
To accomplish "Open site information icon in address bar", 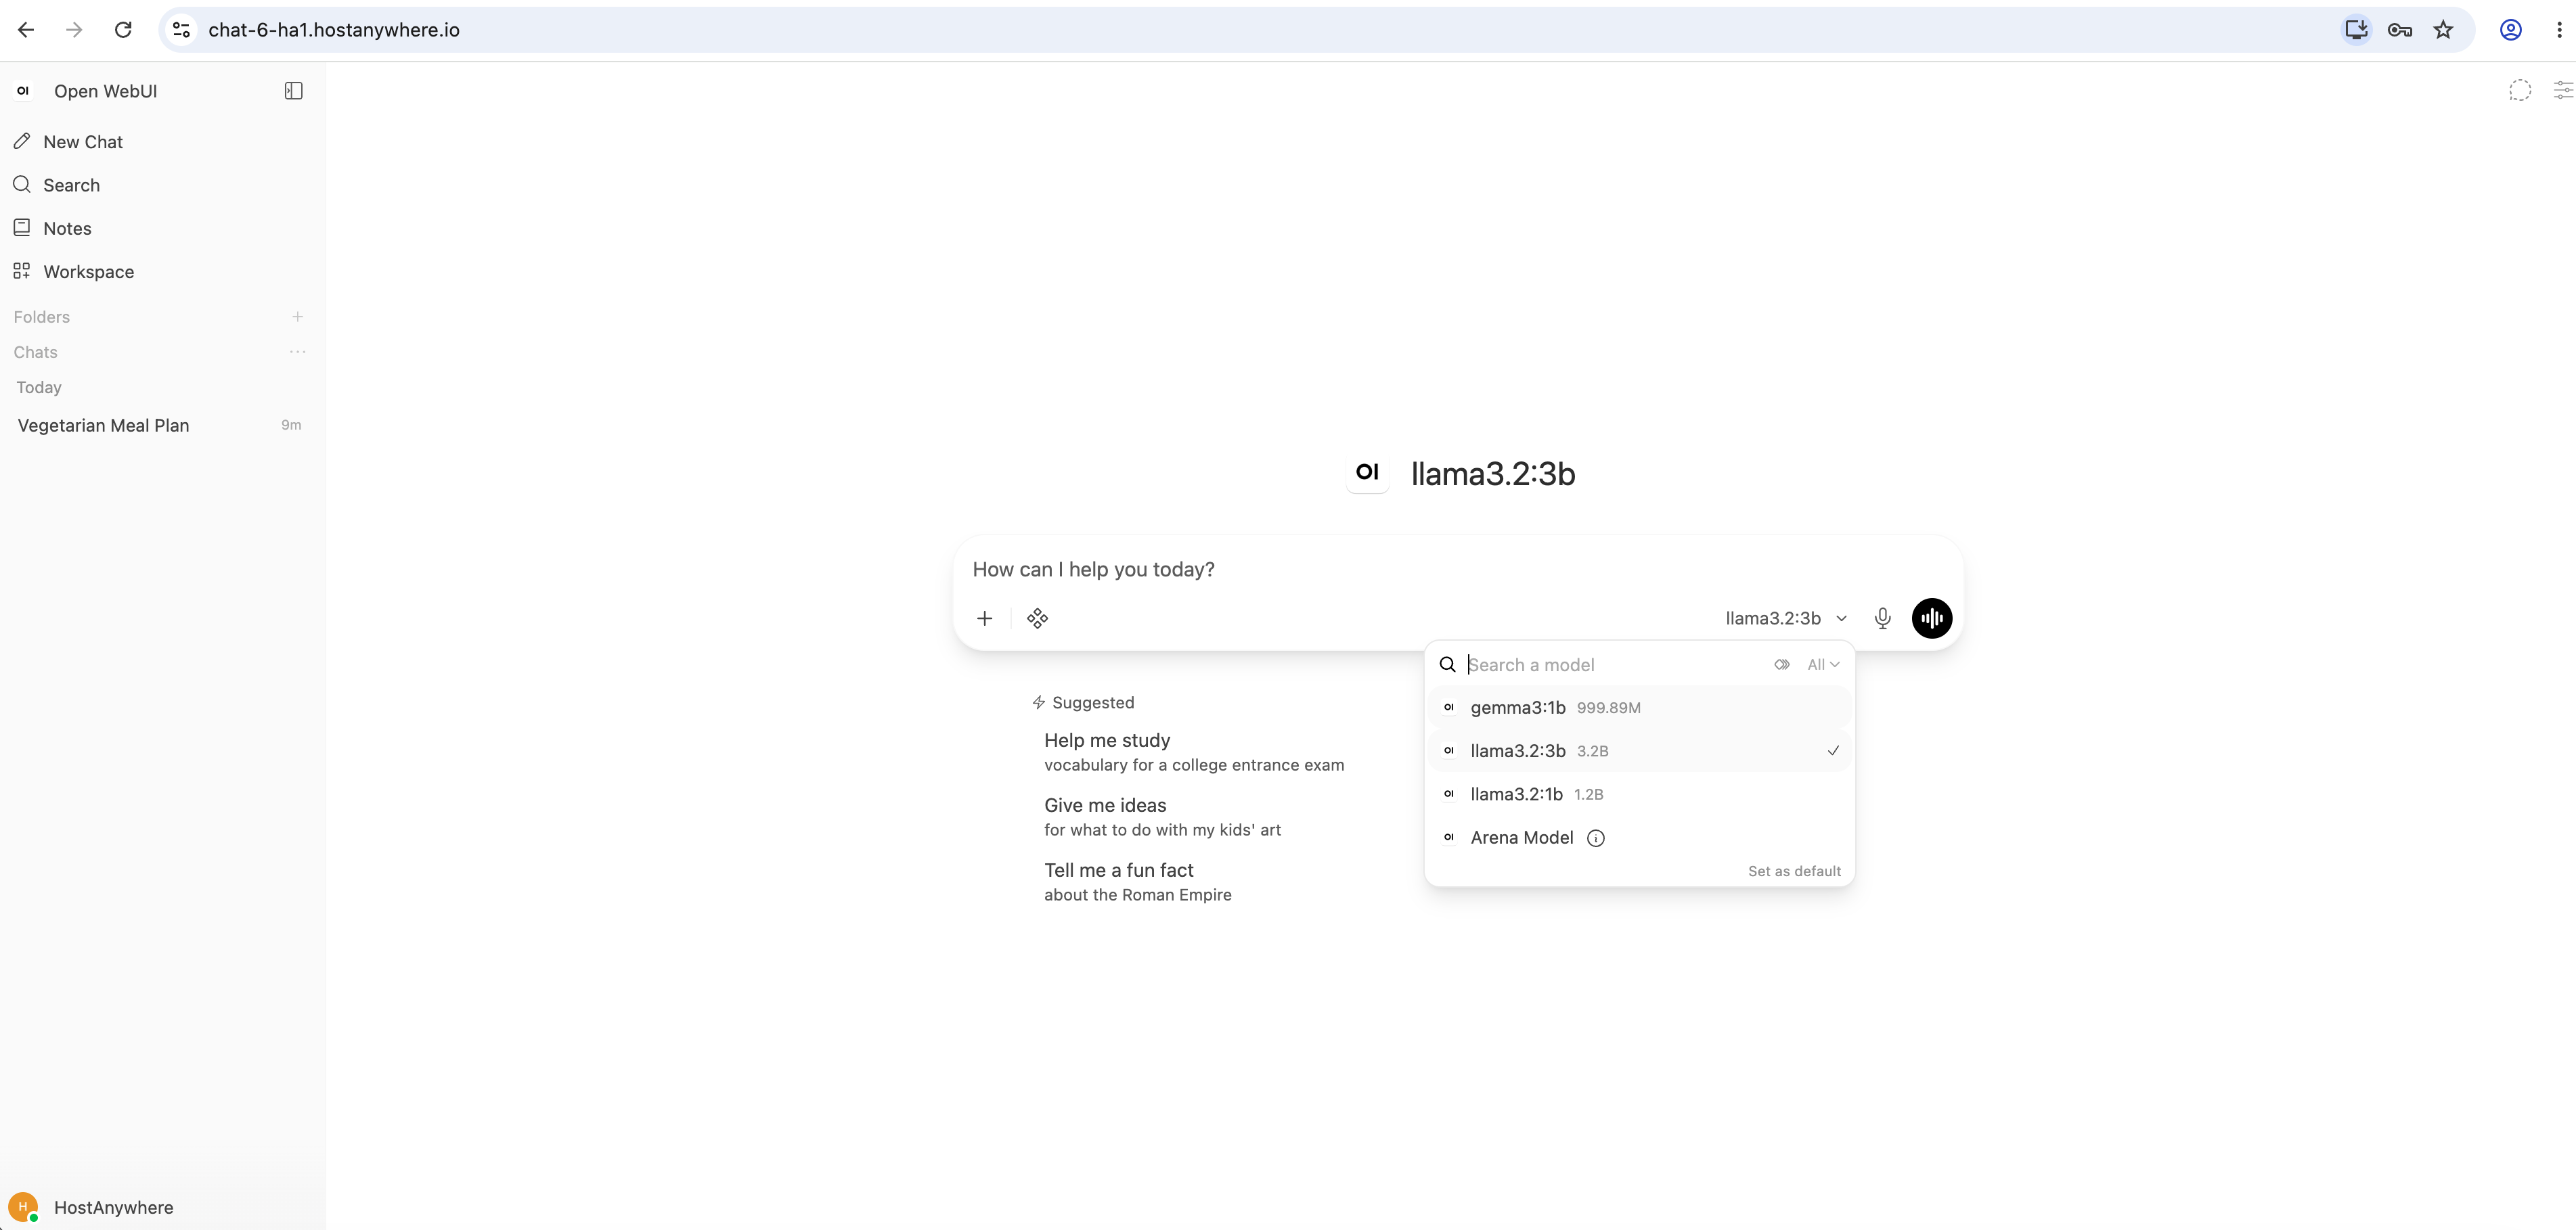I will click(x=181, y=30).
